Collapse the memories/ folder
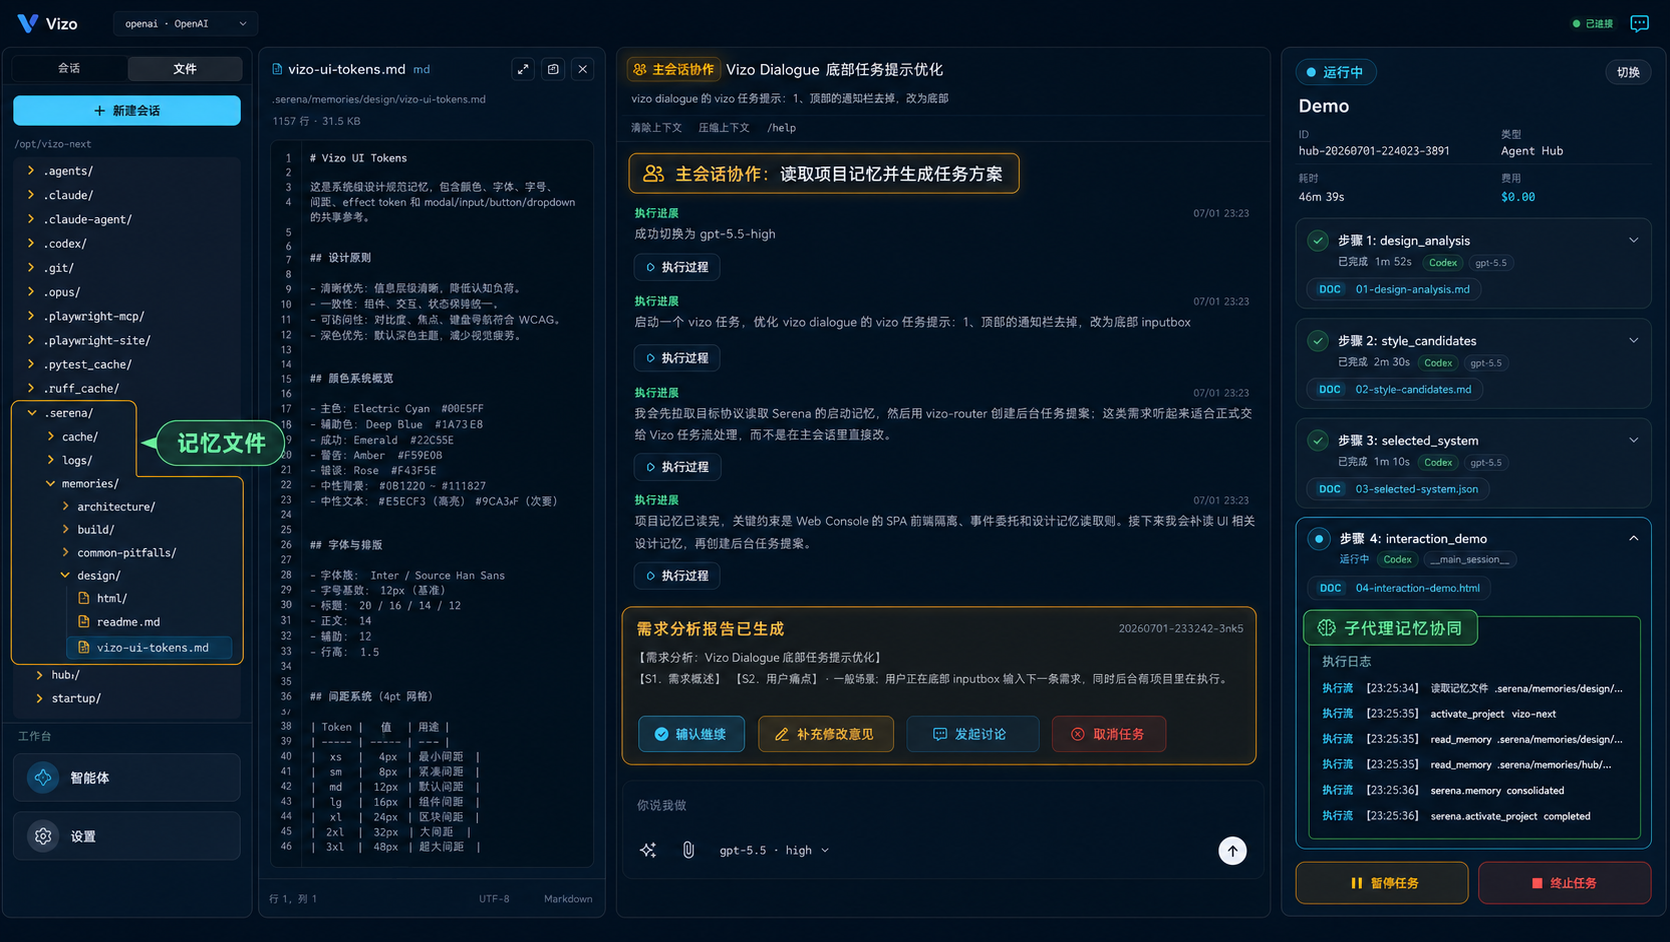Viewport: 1670px width, 942px height. click(50, 483)
